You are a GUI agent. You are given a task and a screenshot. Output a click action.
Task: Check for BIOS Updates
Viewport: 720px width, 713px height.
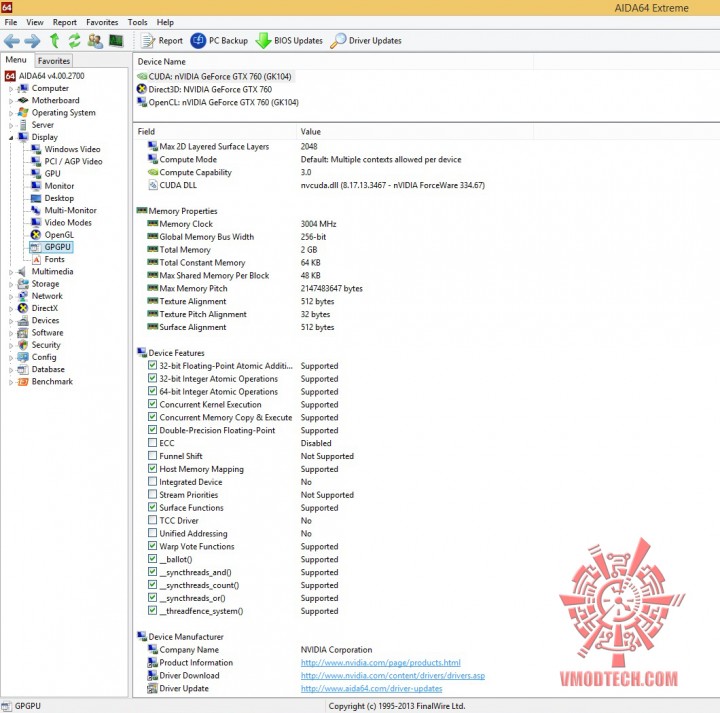coord(289,41)
